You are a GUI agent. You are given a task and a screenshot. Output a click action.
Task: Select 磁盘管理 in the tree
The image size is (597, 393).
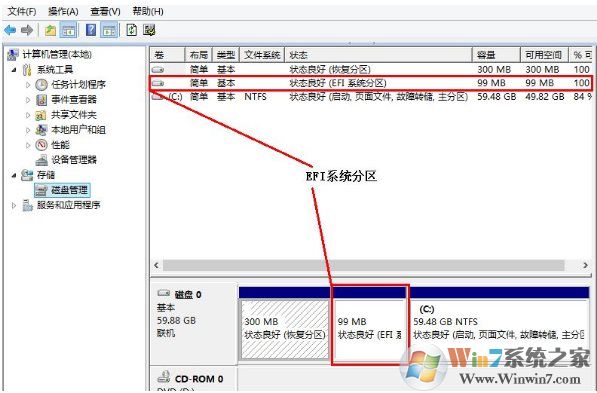[62, 190]
